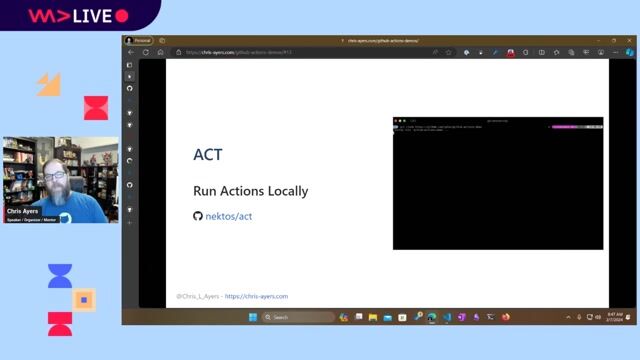
Task: Add this page to favorites star
Action: (x=449, y=52)
